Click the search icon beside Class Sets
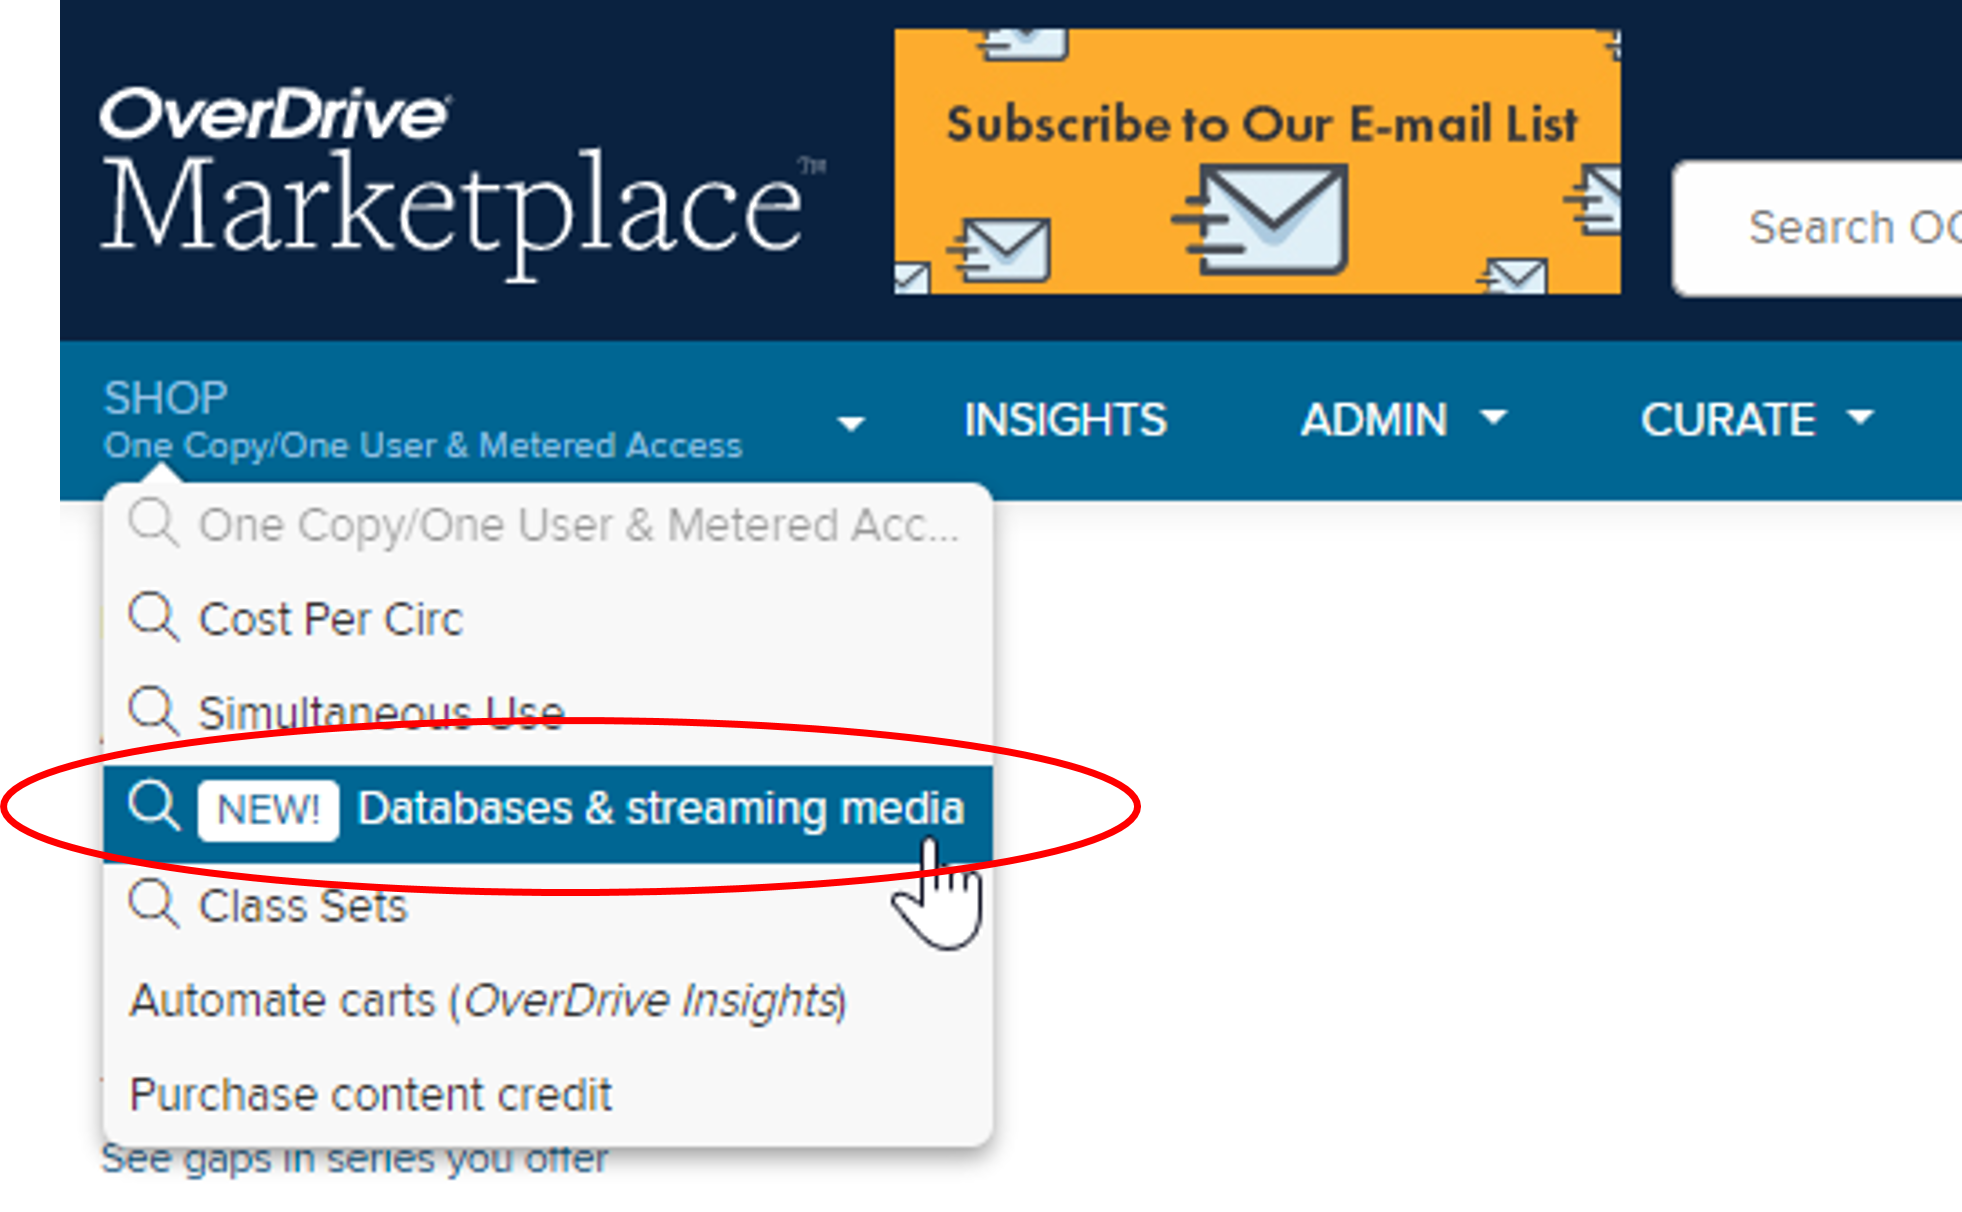Image resolution: width=1962 pixels, height=1212 pixels. click(154, 904)
